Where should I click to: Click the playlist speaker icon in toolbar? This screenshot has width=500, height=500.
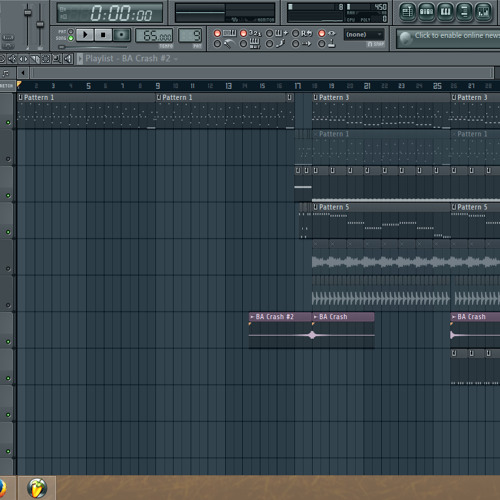click(x=68, y=59)
